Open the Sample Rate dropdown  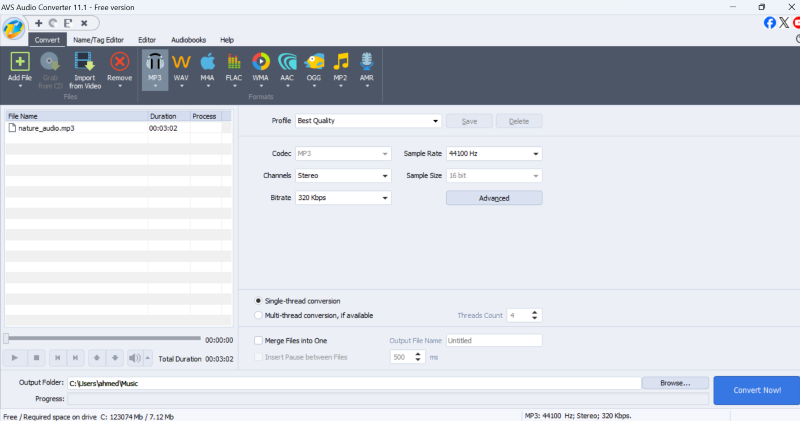(x=493, y=154)
